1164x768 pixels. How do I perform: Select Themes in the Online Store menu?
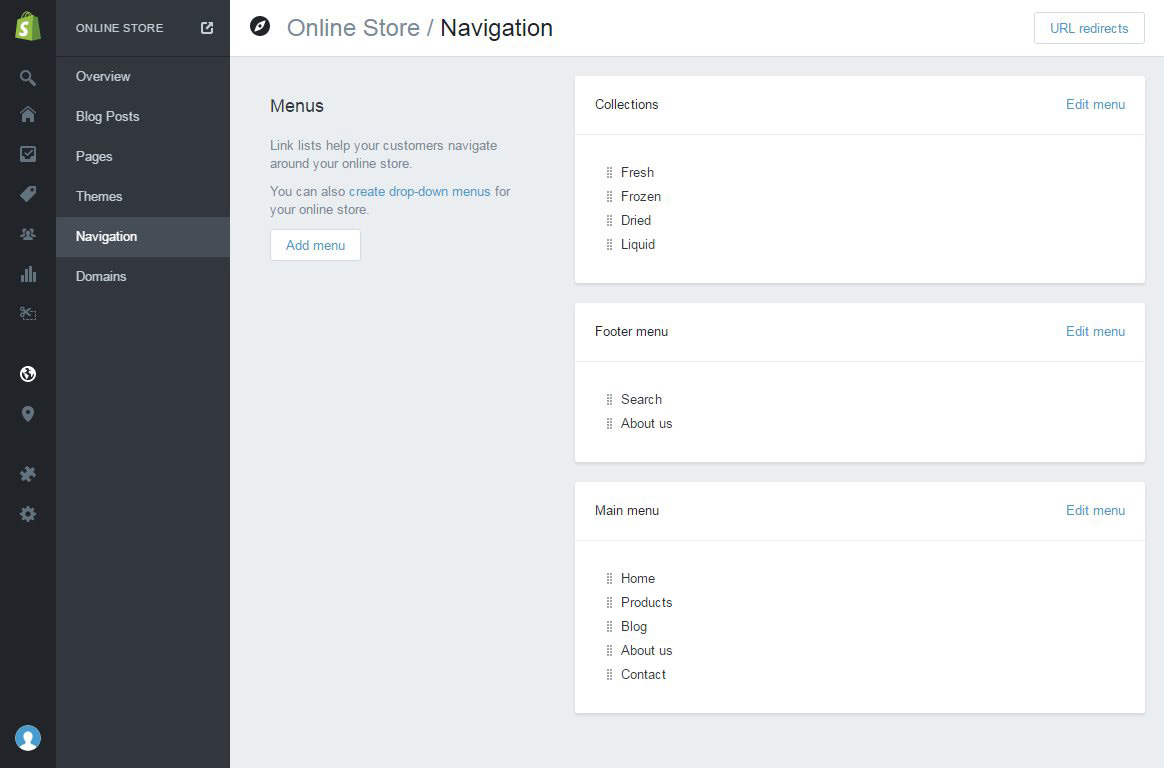tap(99, 196)
